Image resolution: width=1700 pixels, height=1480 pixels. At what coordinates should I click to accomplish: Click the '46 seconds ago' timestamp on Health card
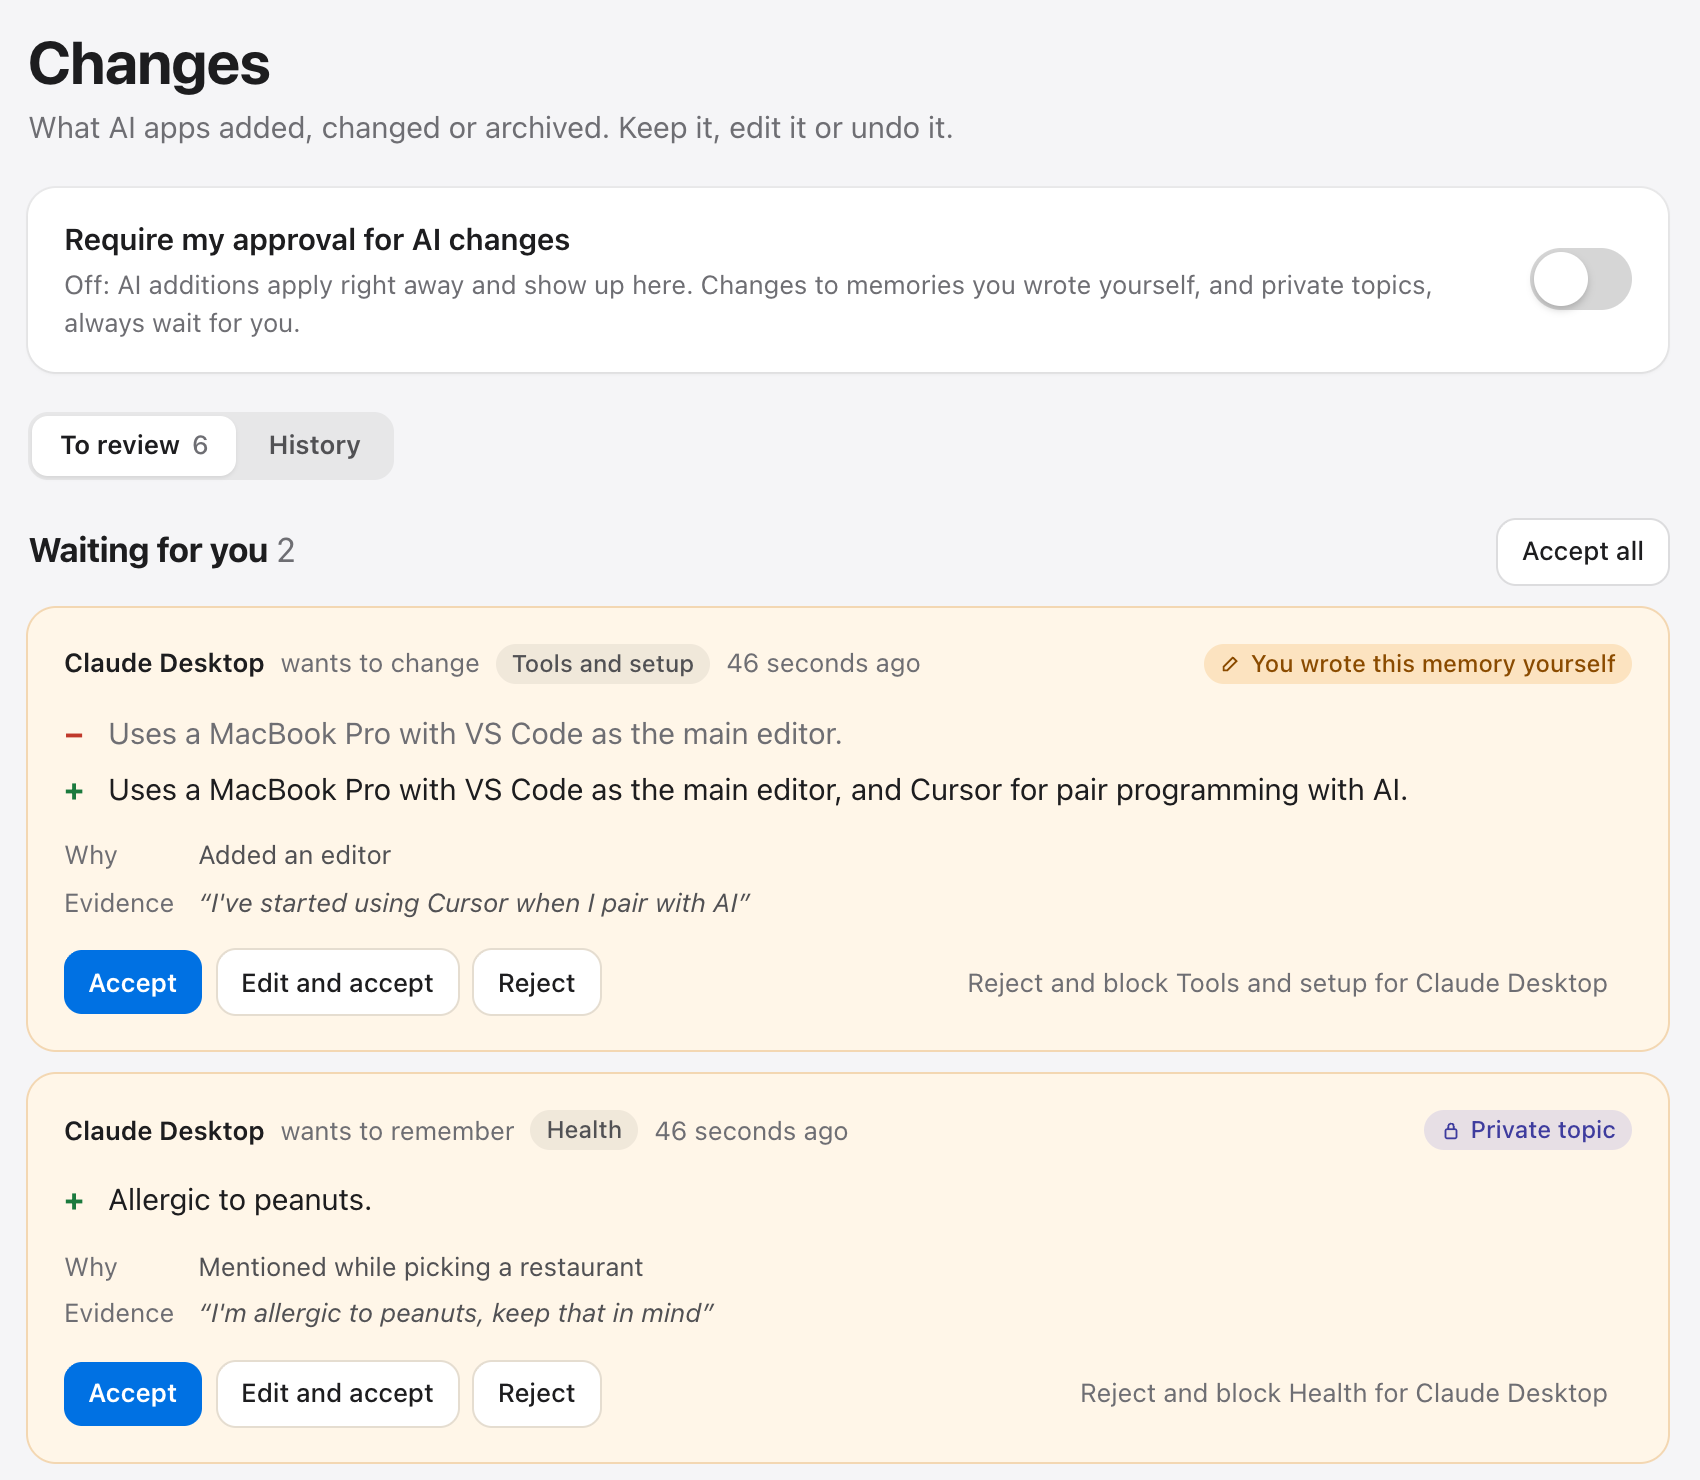(751, 1131)
